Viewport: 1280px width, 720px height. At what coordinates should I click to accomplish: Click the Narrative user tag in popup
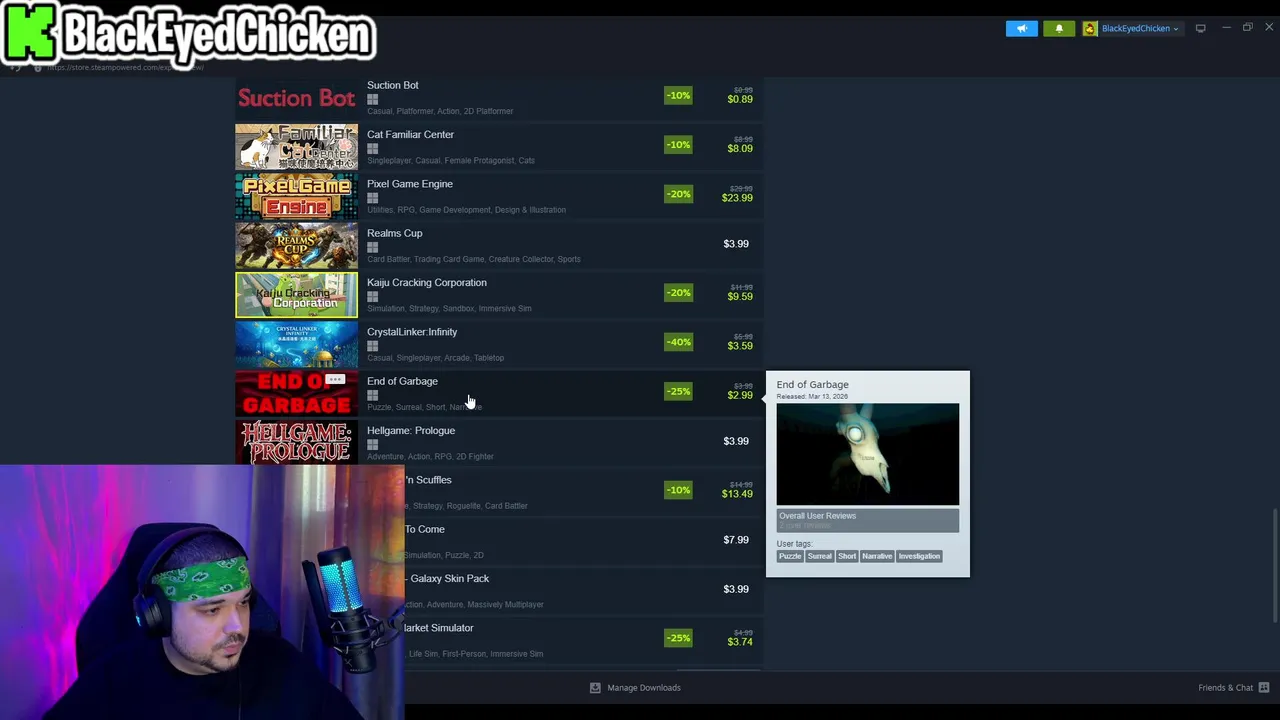point(877,556)
